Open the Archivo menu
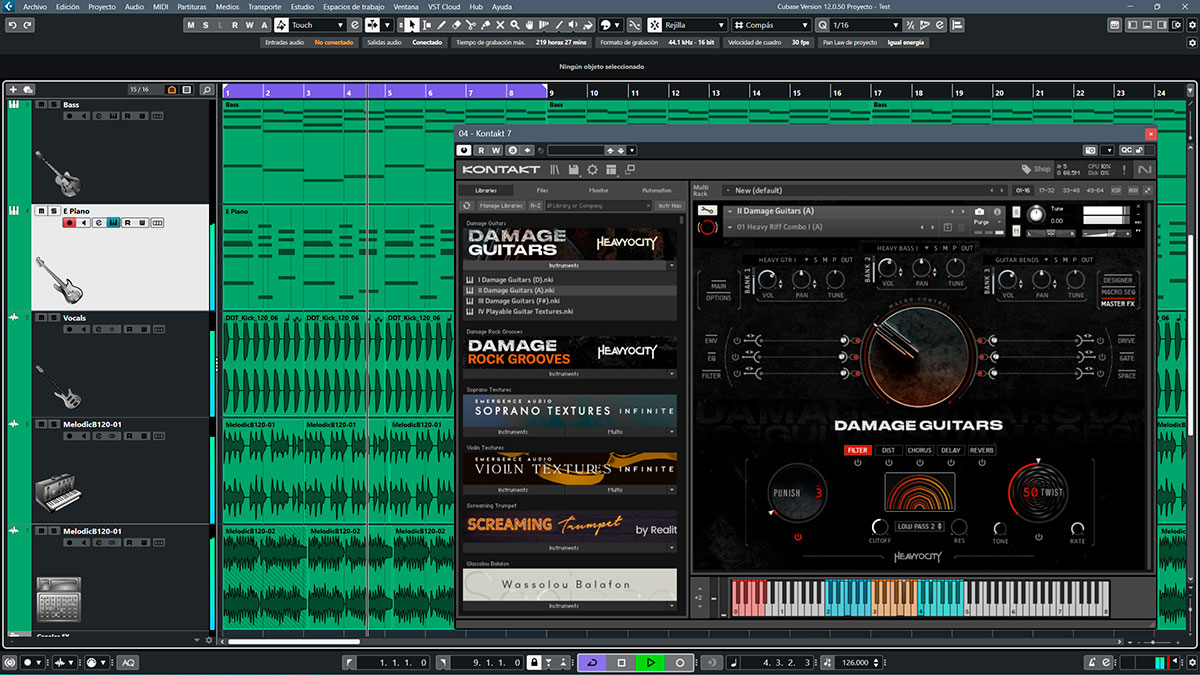The height and width of the screenshot is (675, 1200). pos(34,6)
